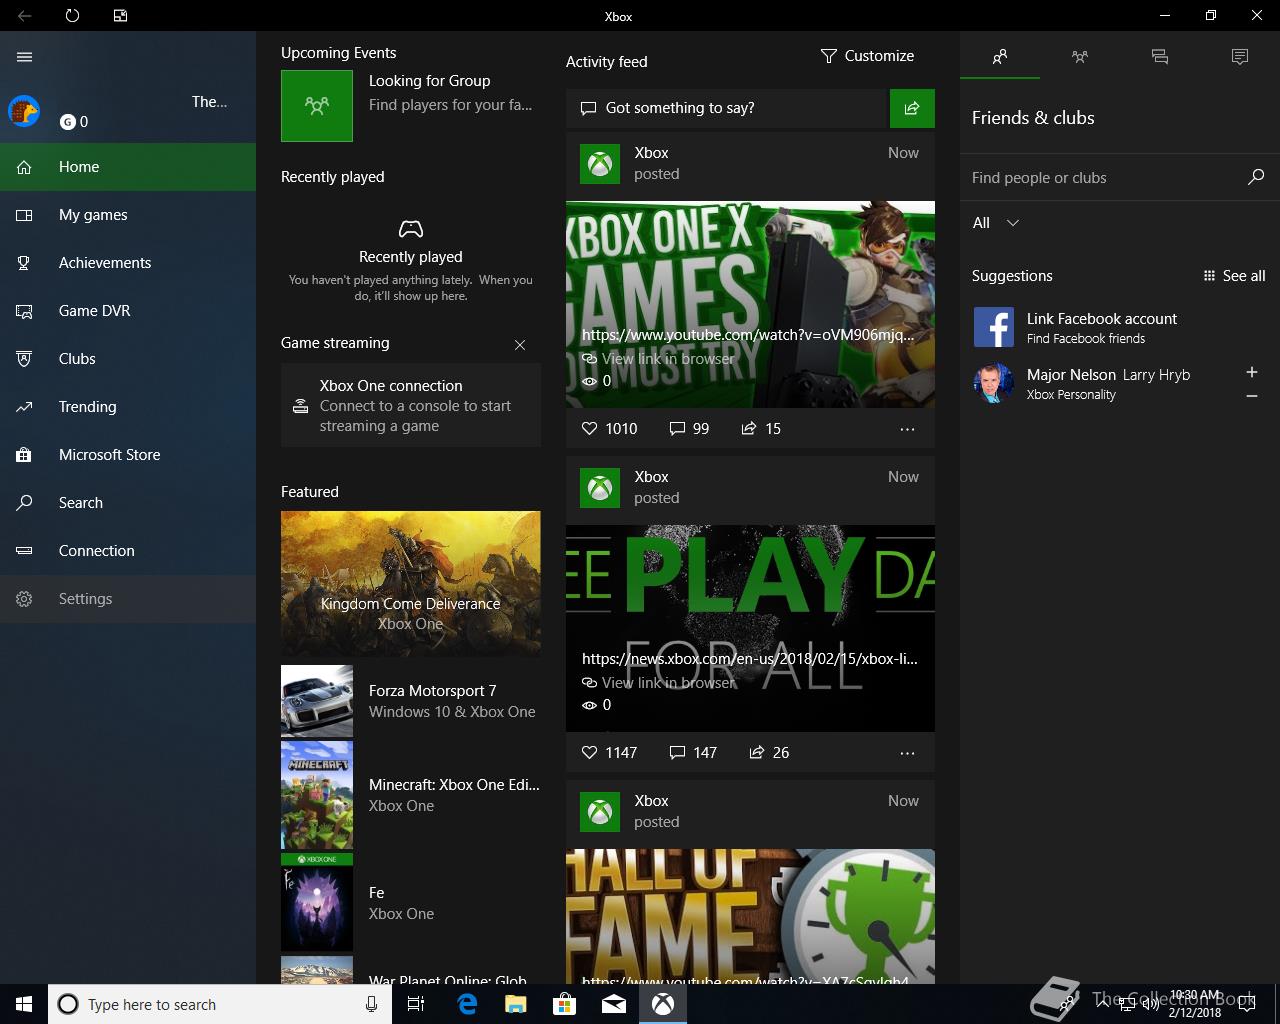Open the Messages tab icon
1280x1024 pixels.
(x=1160, y=57)
